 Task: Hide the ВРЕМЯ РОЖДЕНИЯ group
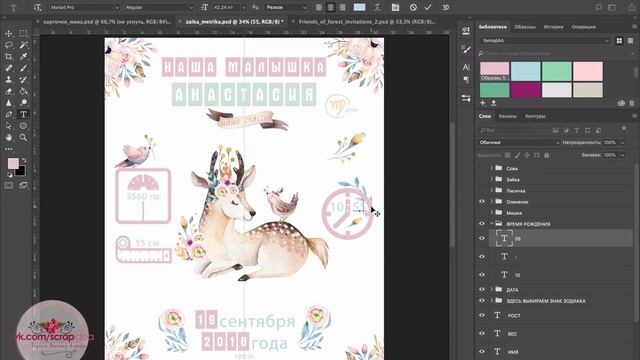coord(482,224)
